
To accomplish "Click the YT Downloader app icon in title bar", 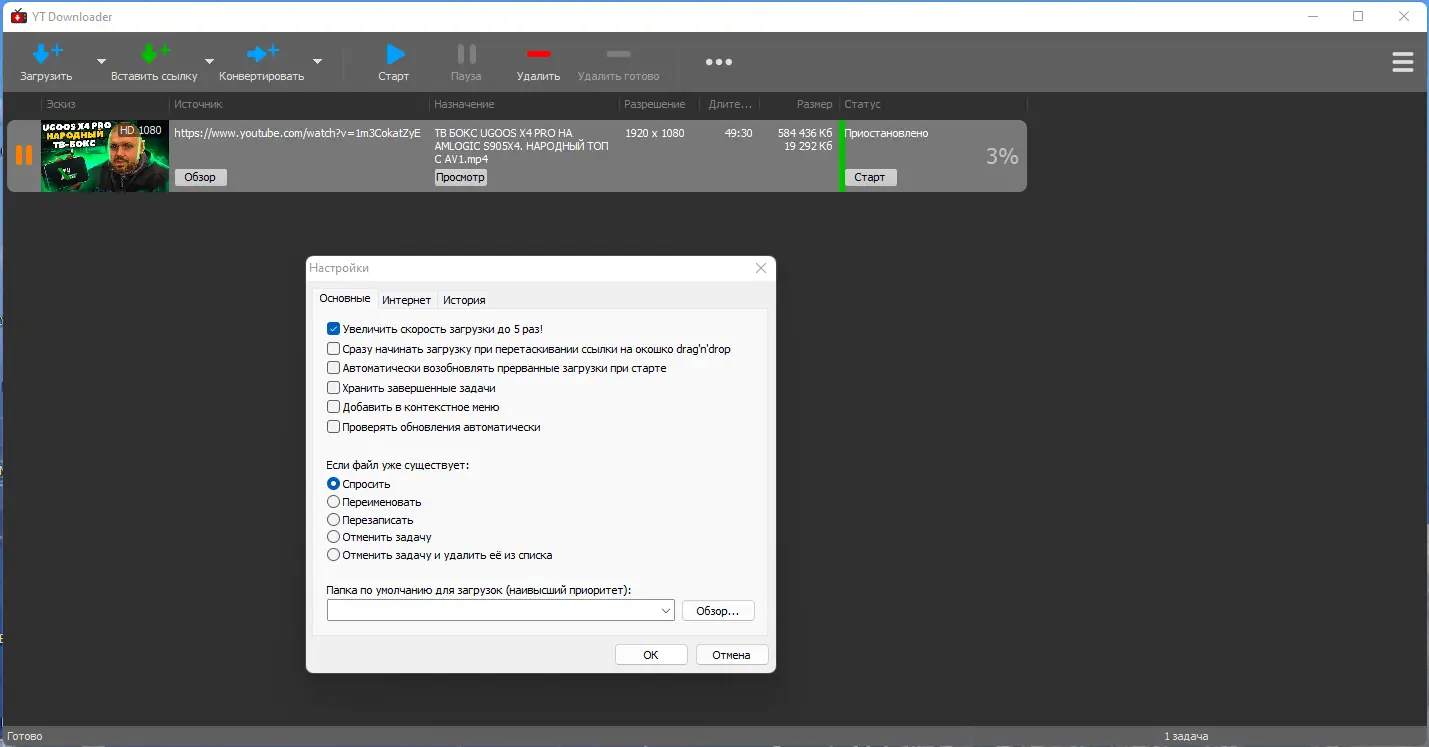I will click(x=18, y=16).
